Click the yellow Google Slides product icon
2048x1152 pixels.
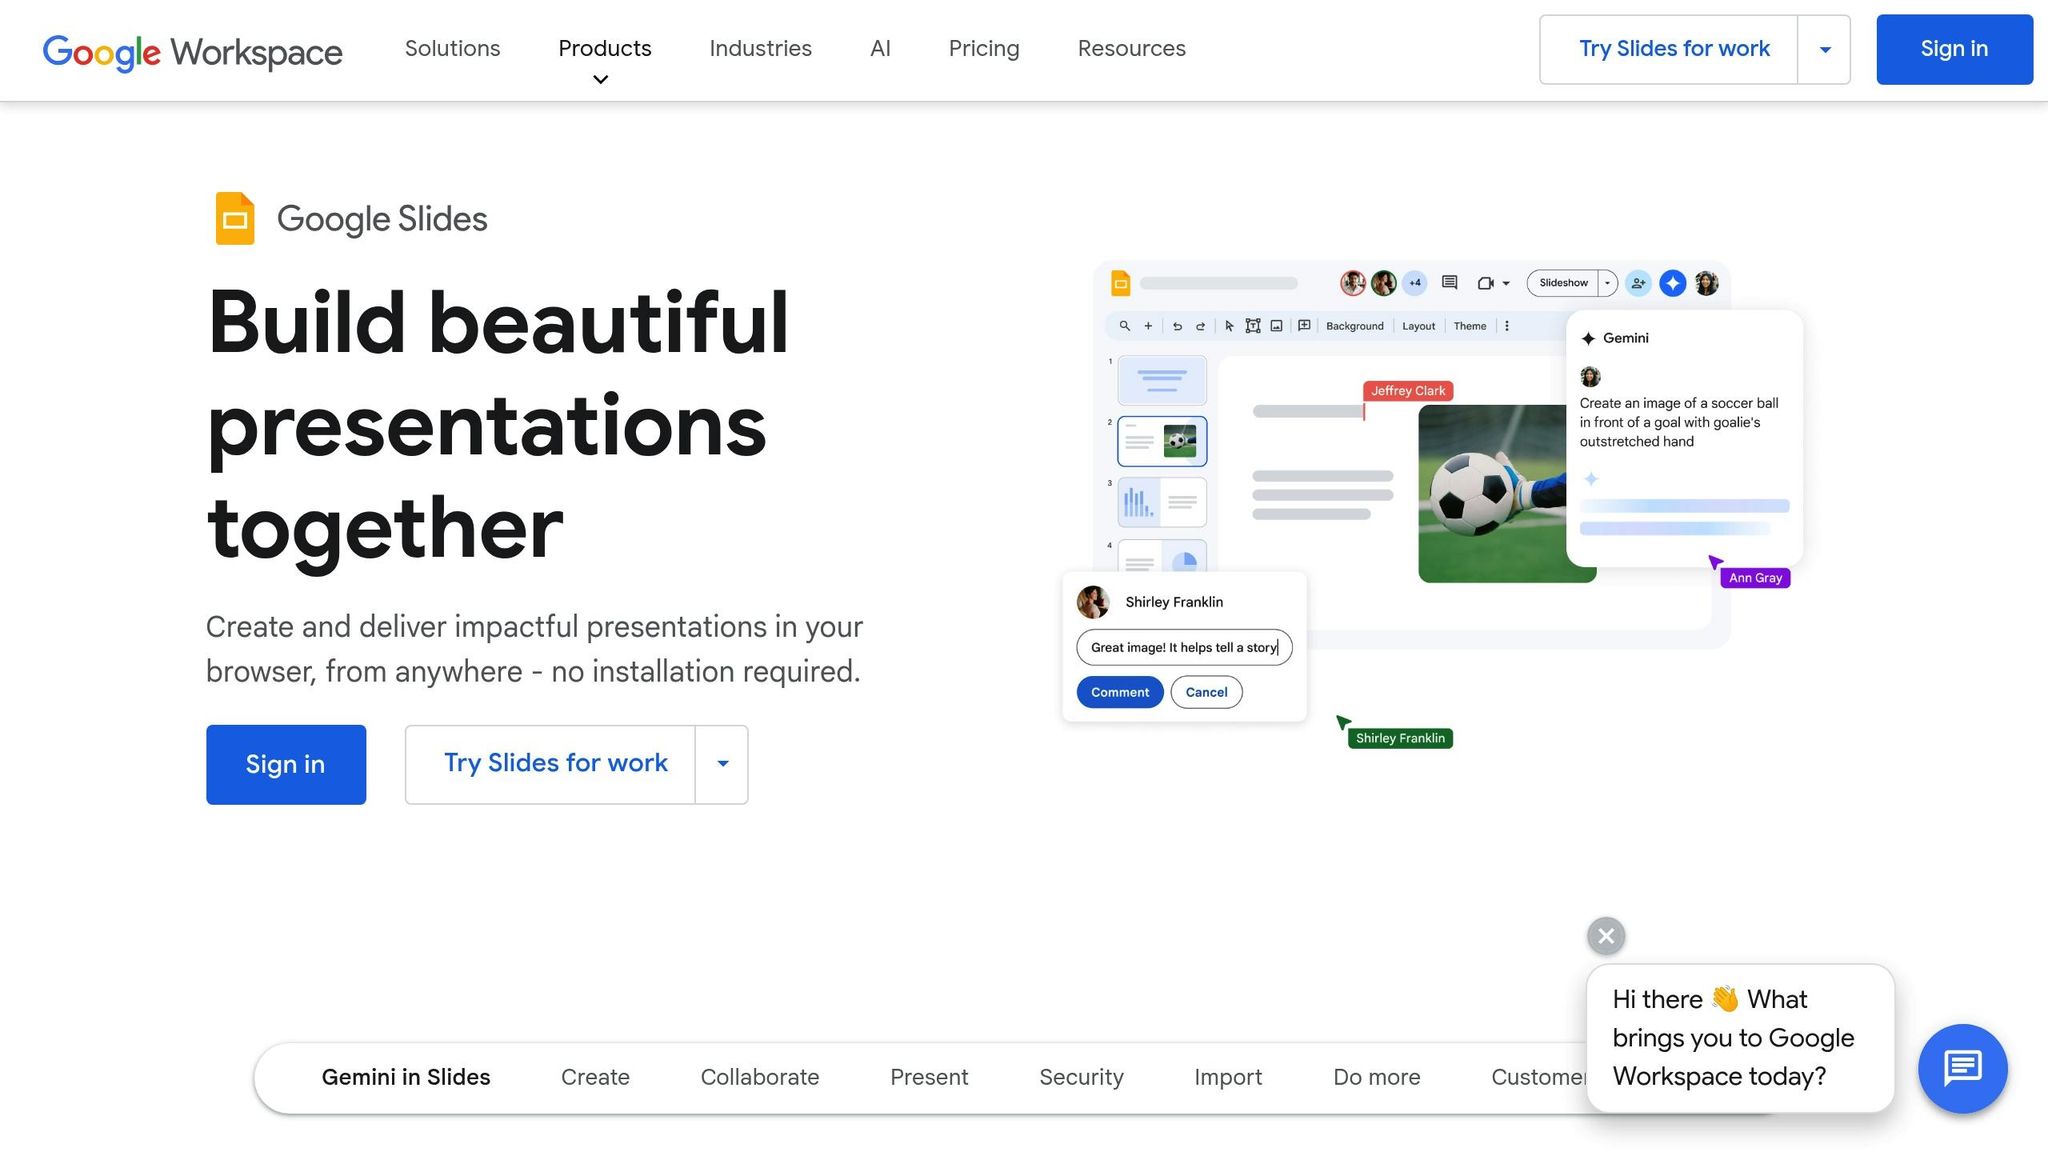coord(235,218)
